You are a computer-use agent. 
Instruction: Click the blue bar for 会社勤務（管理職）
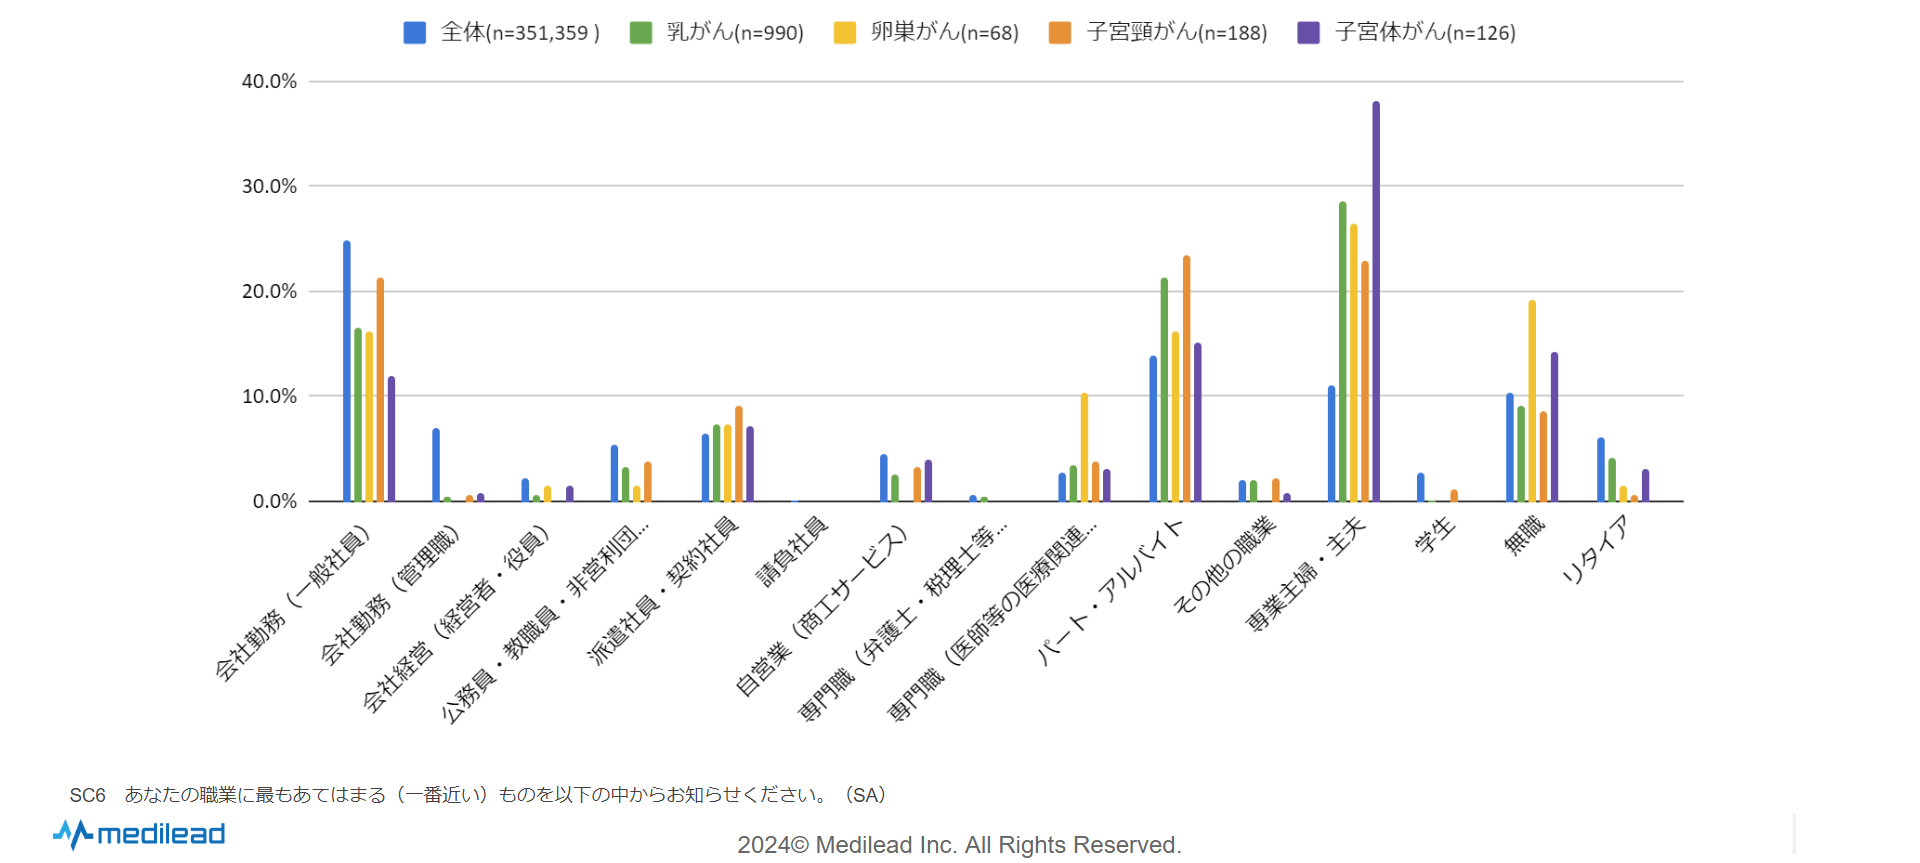(x=436, y=465)
